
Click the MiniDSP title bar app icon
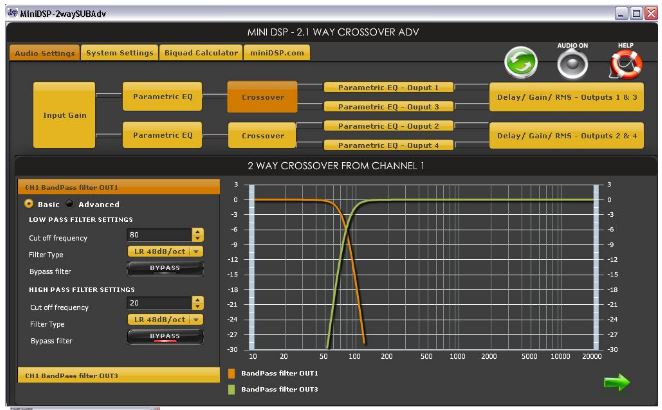13,13
